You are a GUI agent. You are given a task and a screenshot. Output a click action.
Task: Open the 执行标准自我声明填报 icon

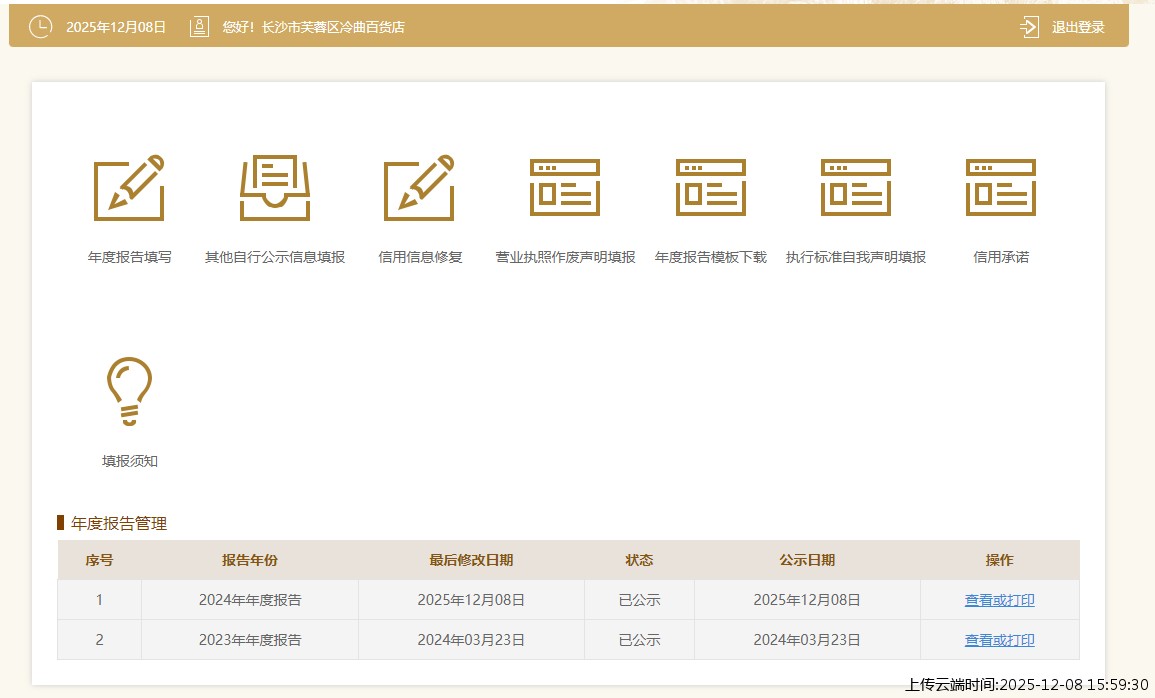[x=856, y=188]
